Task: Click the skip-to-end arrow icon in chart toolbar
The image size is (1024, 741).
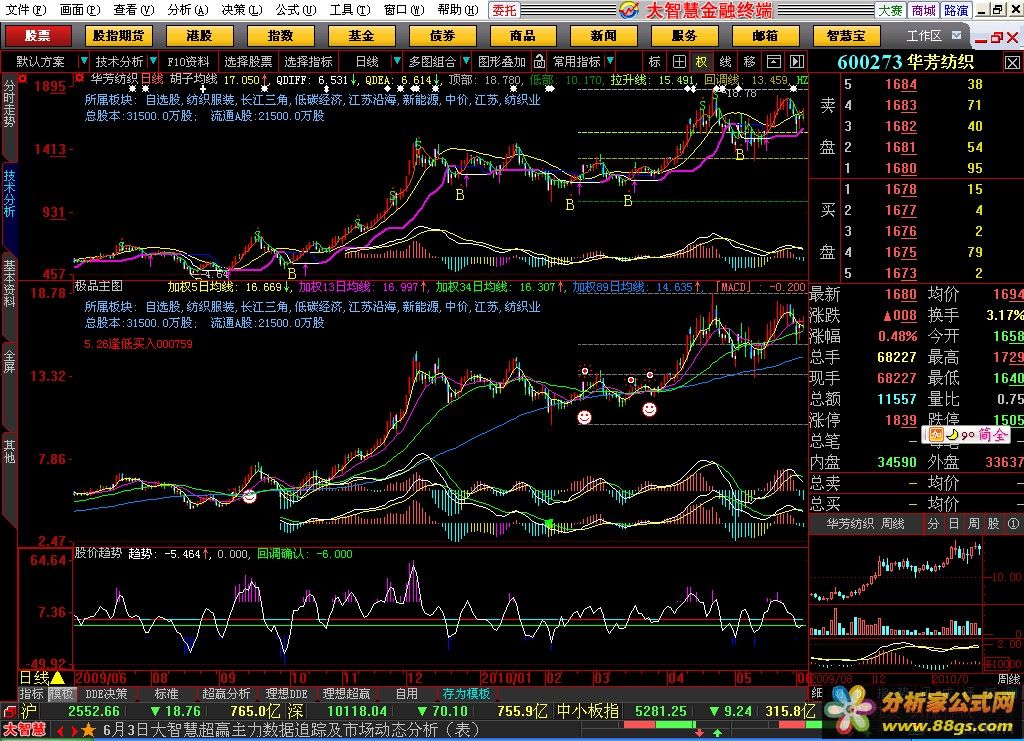Action: (x=797, y=61)
